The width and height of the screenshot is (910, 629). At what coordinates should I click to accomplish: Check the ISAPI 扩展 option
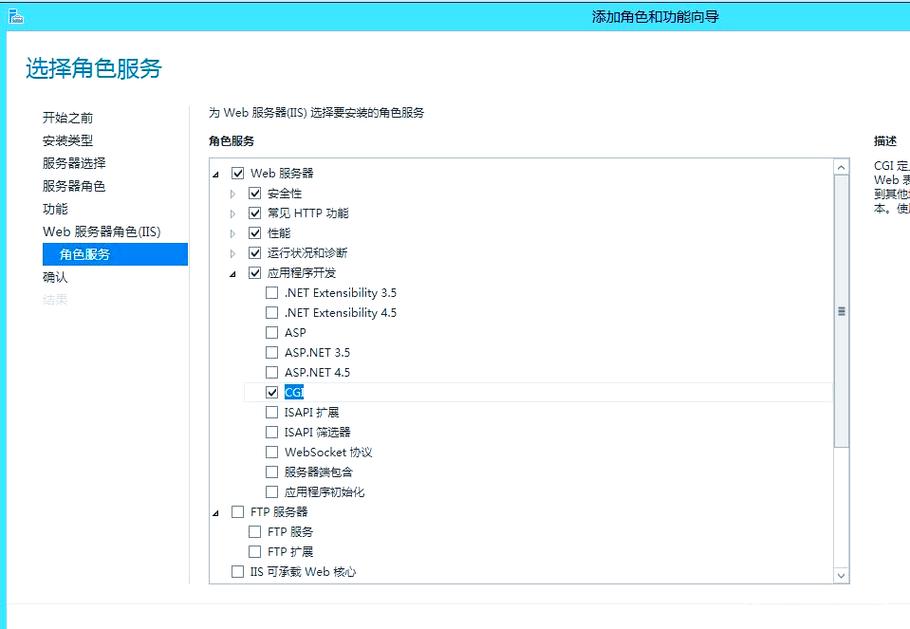pos(271,412)
